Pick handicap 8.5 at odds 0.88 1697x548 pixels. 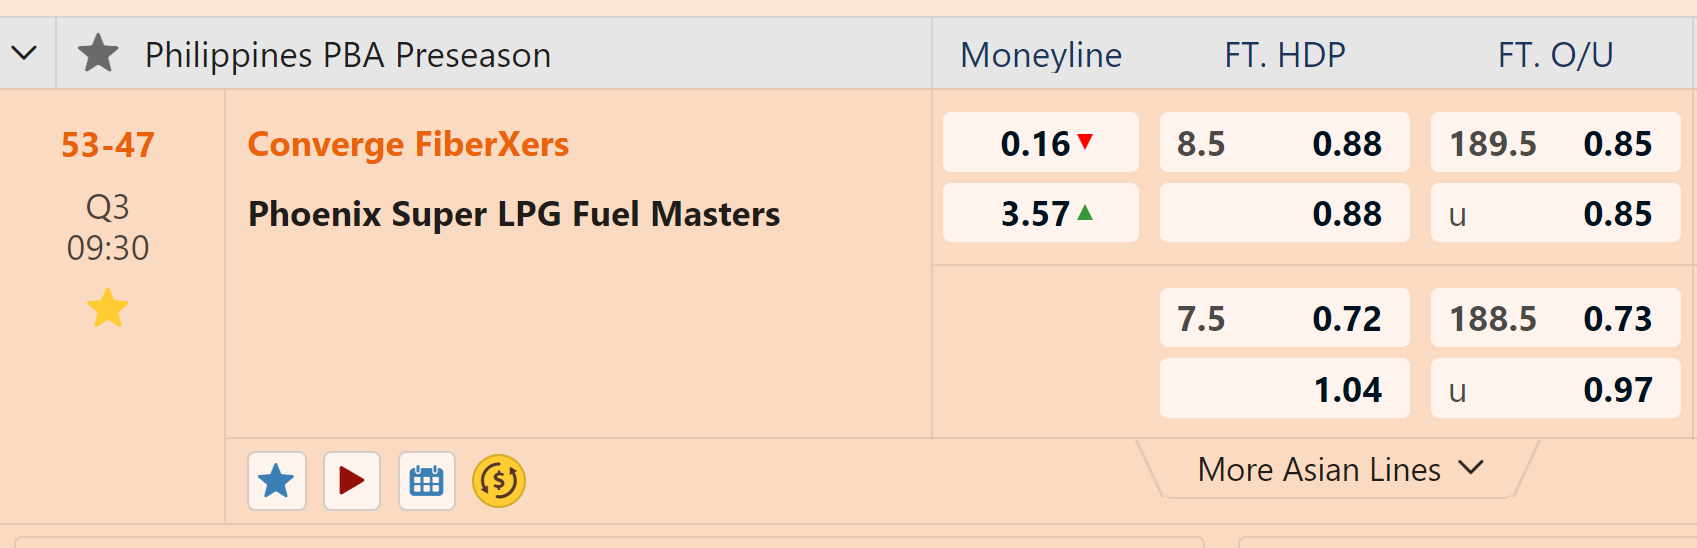(x=1284, y=143)
